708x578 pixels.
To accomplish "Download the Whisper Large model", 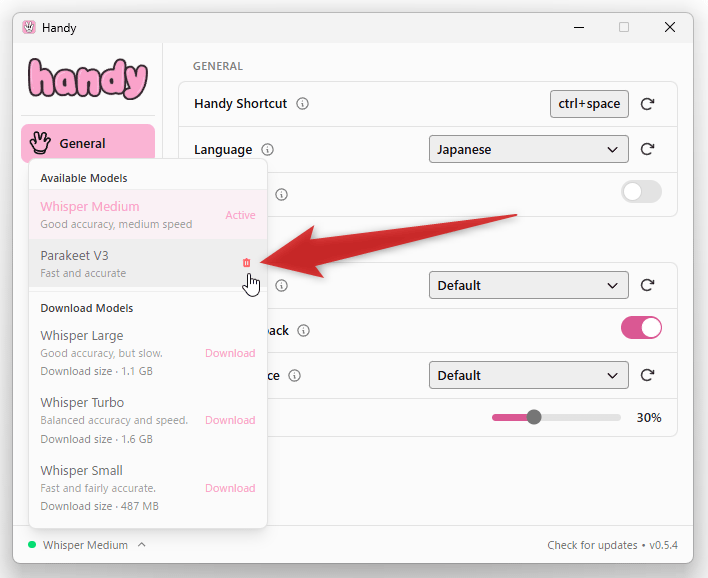I will [230, 353].
